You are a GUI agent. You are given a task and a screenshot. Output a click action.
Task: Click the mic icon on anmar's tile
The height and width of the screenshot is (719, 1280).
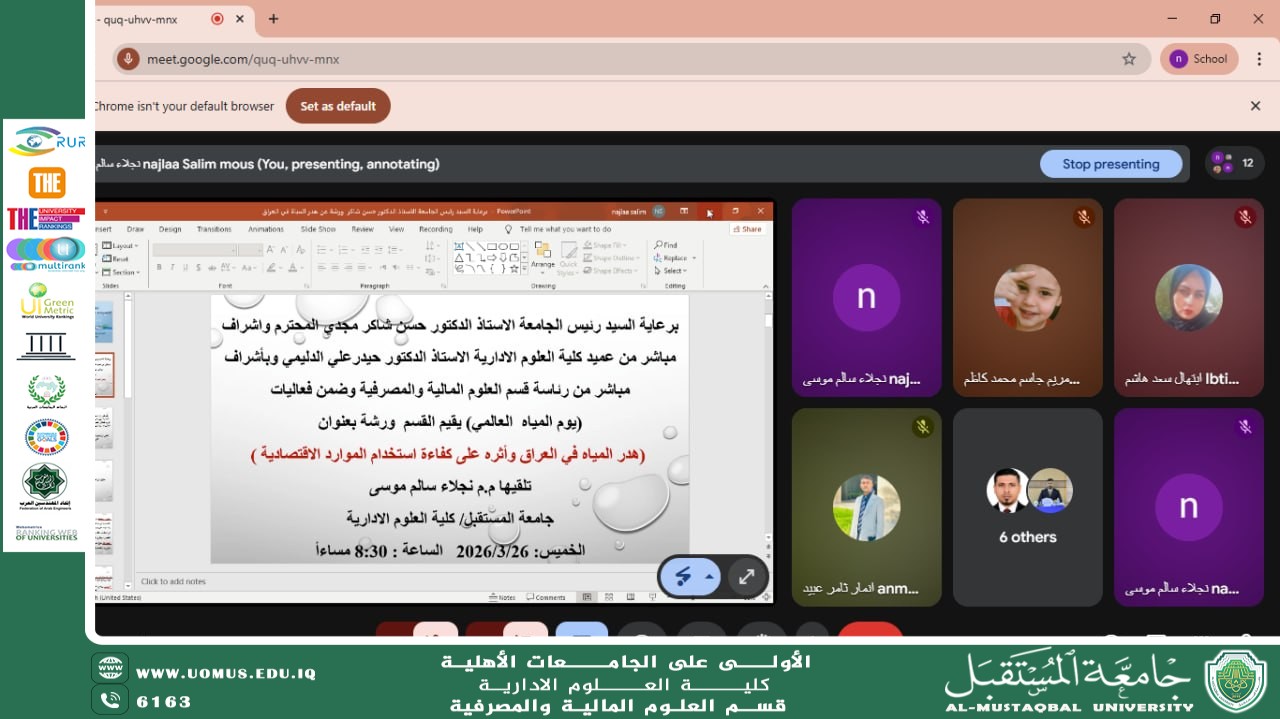click(924, 427)
